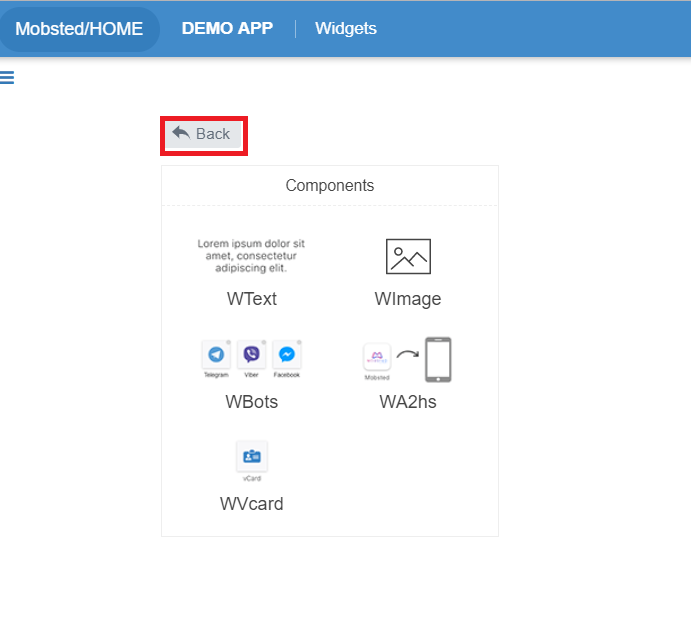
Task: Select the Viber bot icon
Action: tap(251, 355)
